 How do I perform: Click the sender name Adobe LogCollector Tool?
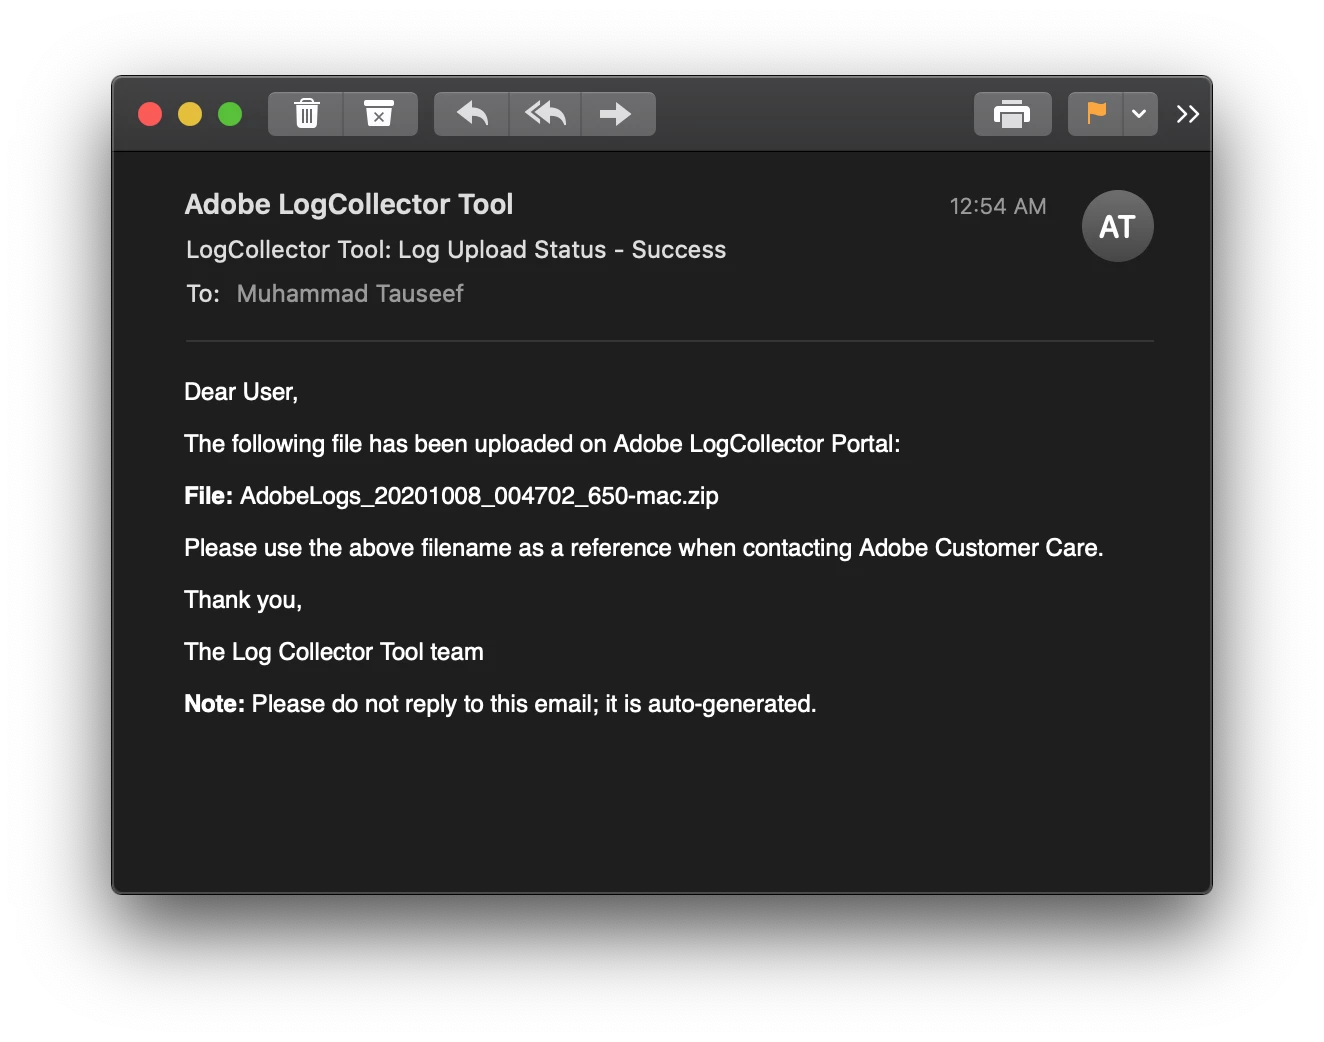click(x=349, y=204)
